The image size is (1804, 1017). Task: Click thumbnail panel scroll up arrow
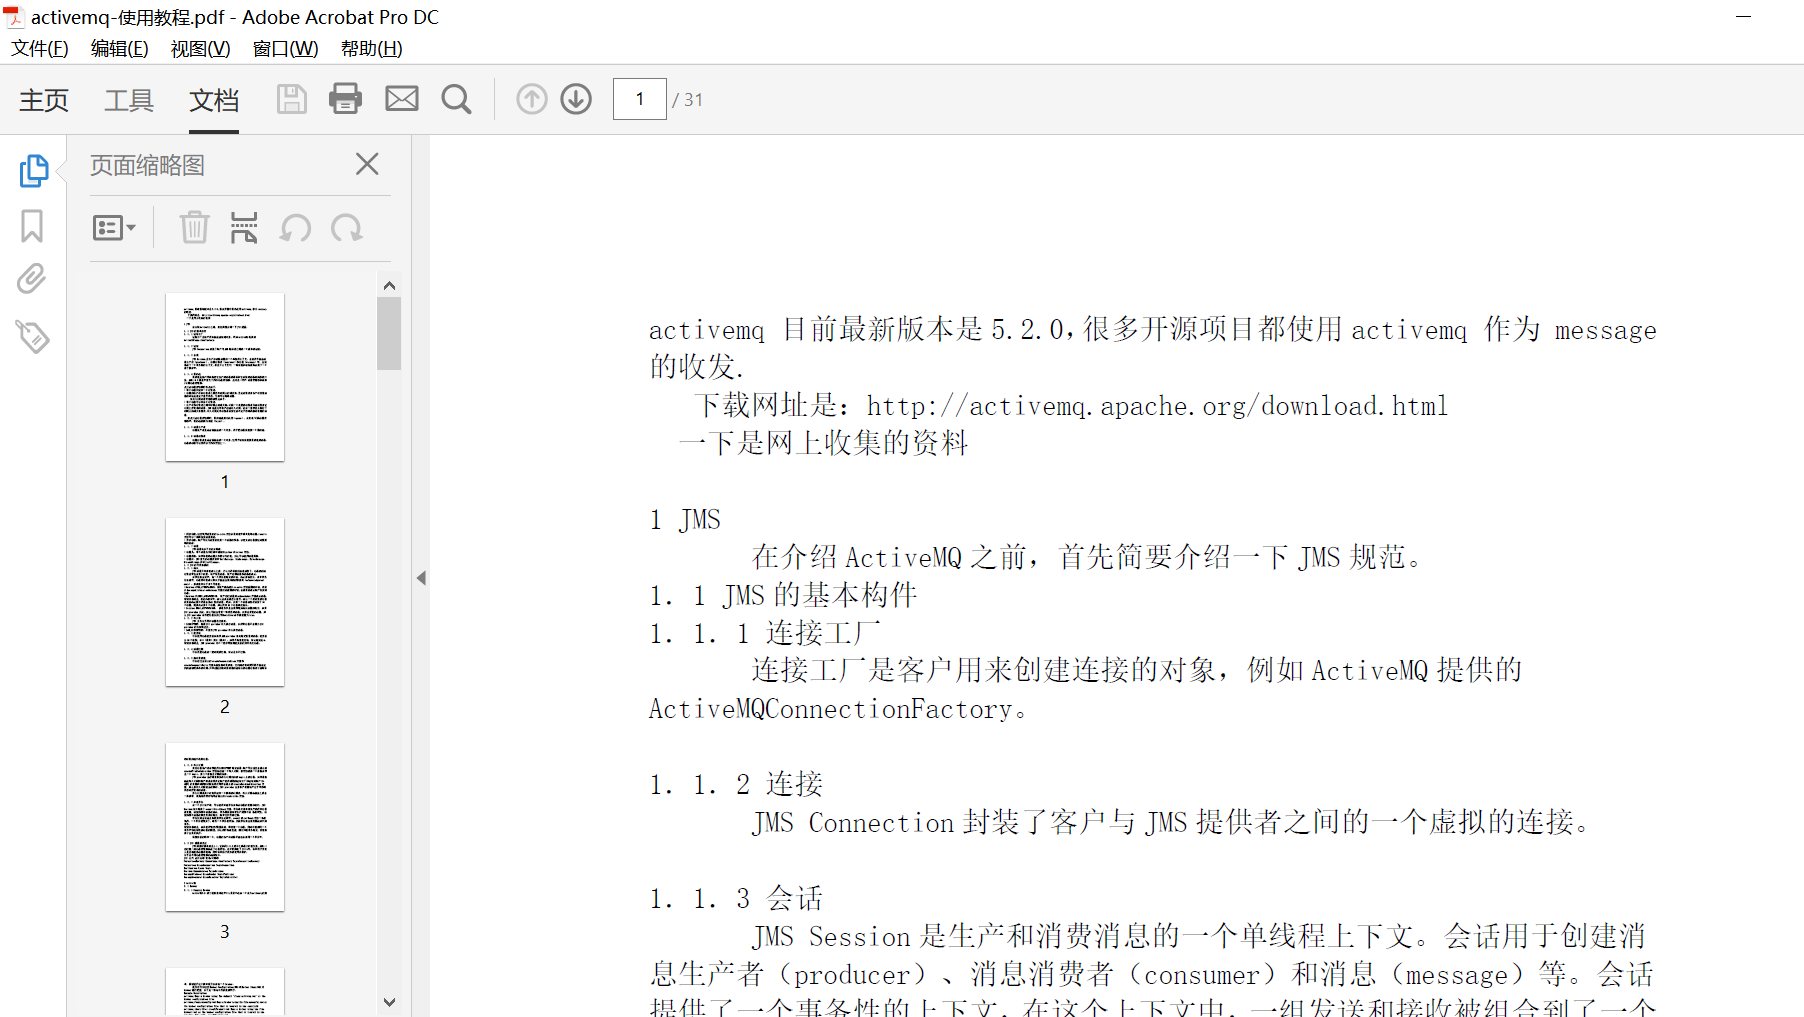(389, 286)
